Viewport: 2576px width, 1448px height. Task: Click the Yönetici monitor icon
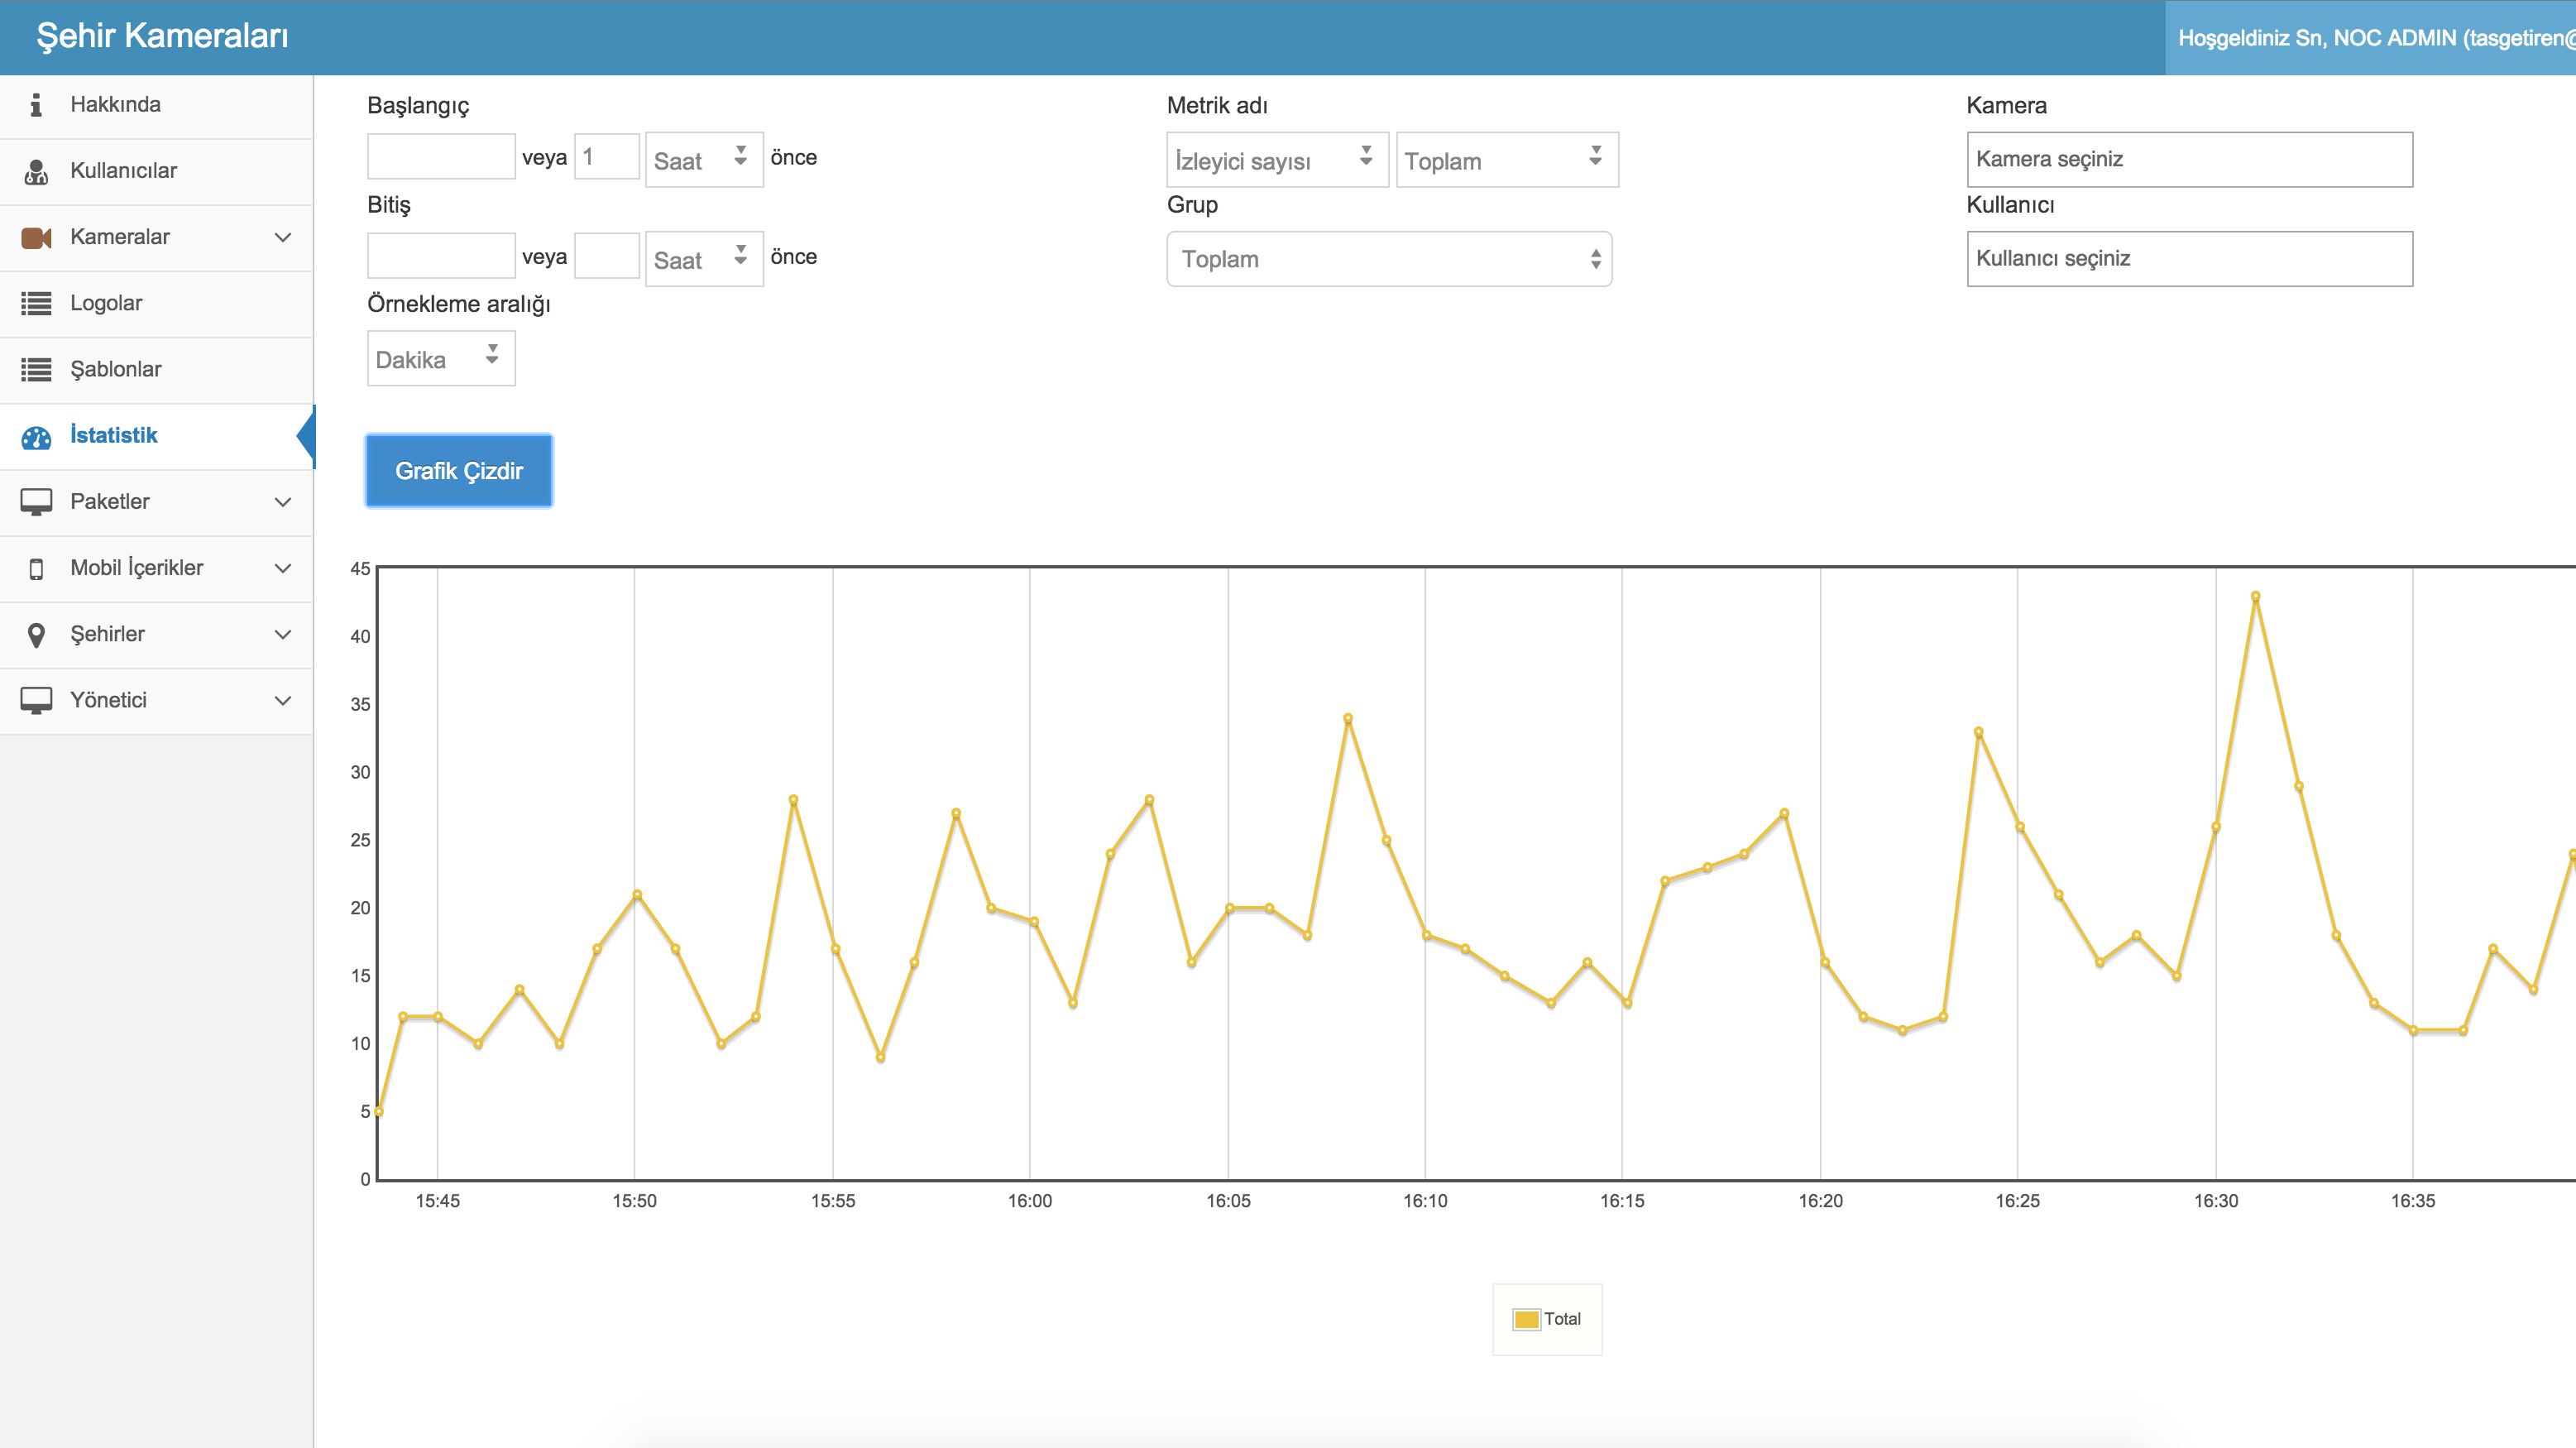(36, 701)
